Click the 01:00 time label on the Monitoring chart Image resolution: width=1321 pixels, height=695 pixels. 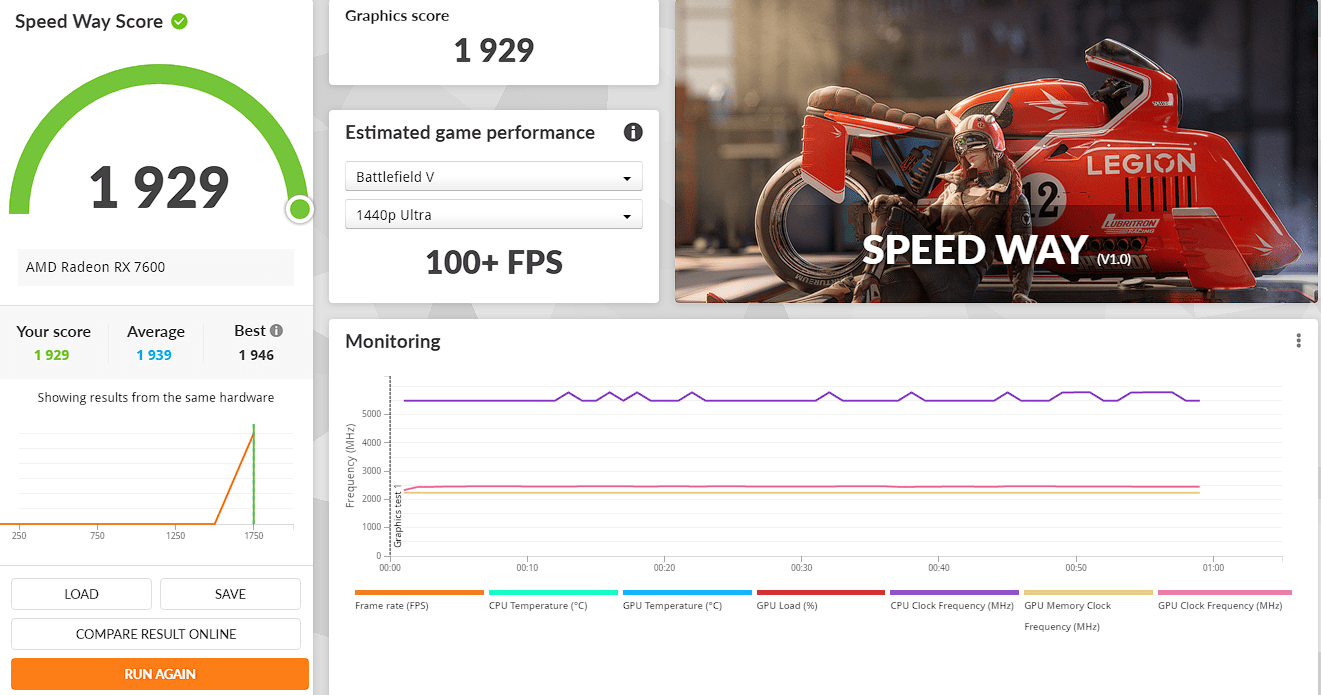click(1212, 568)
